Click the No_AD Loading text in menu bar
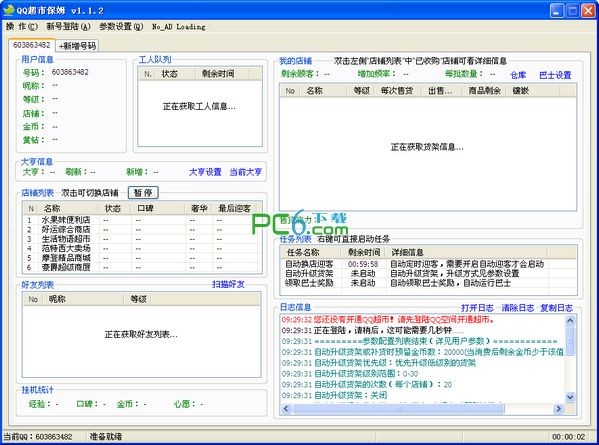 [x=179, y=27]
